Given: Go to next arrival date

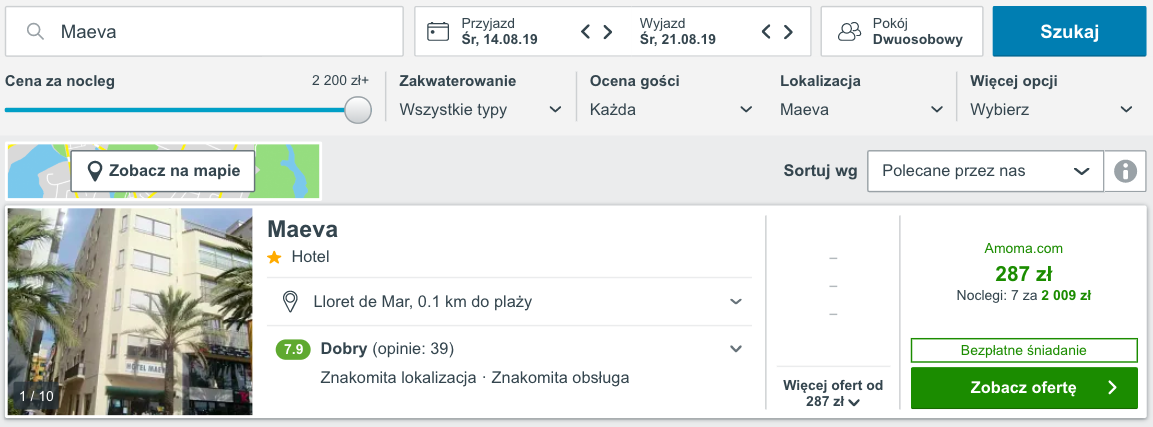Looking at the screenshot, I should [607, 32].
